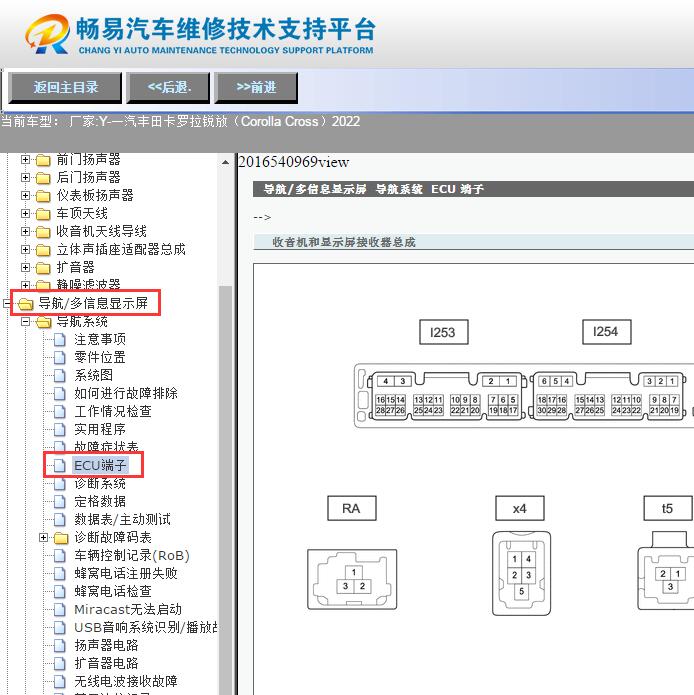
Task: Click the 零件位置 document icon
Action: [60, 358]
